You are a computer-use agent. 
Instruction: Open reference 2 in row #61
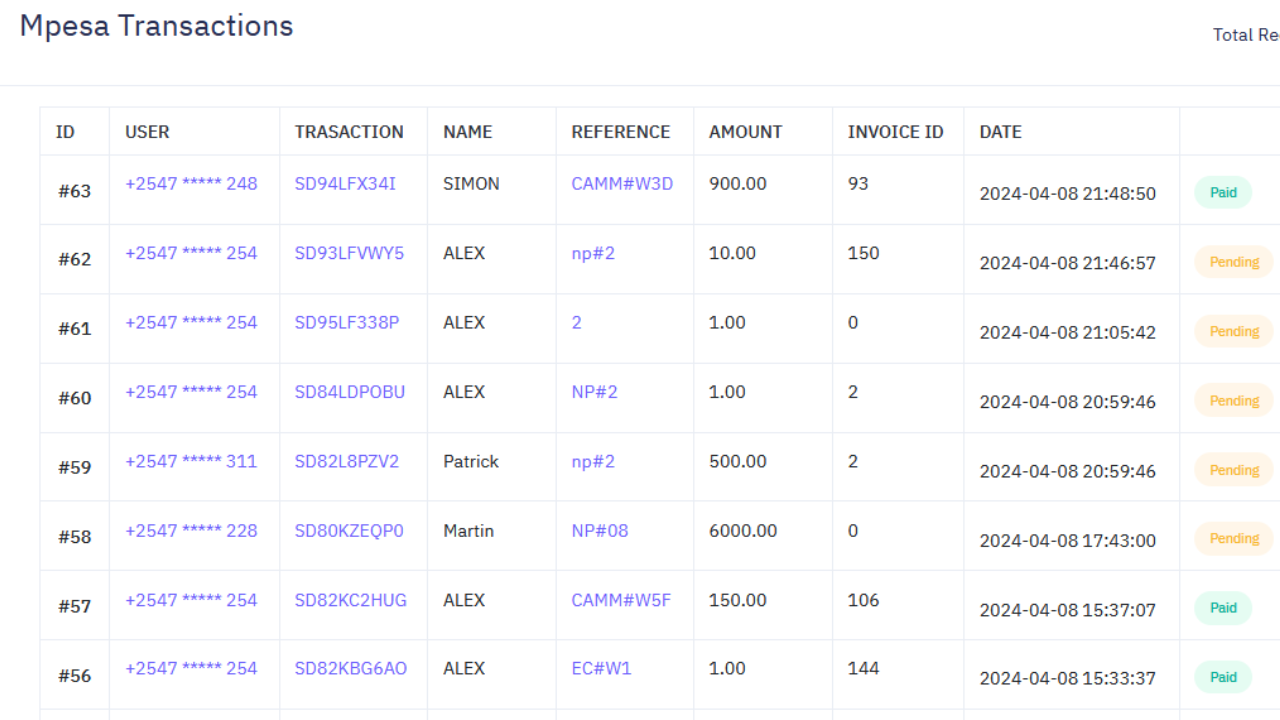[x=577, y=322]
